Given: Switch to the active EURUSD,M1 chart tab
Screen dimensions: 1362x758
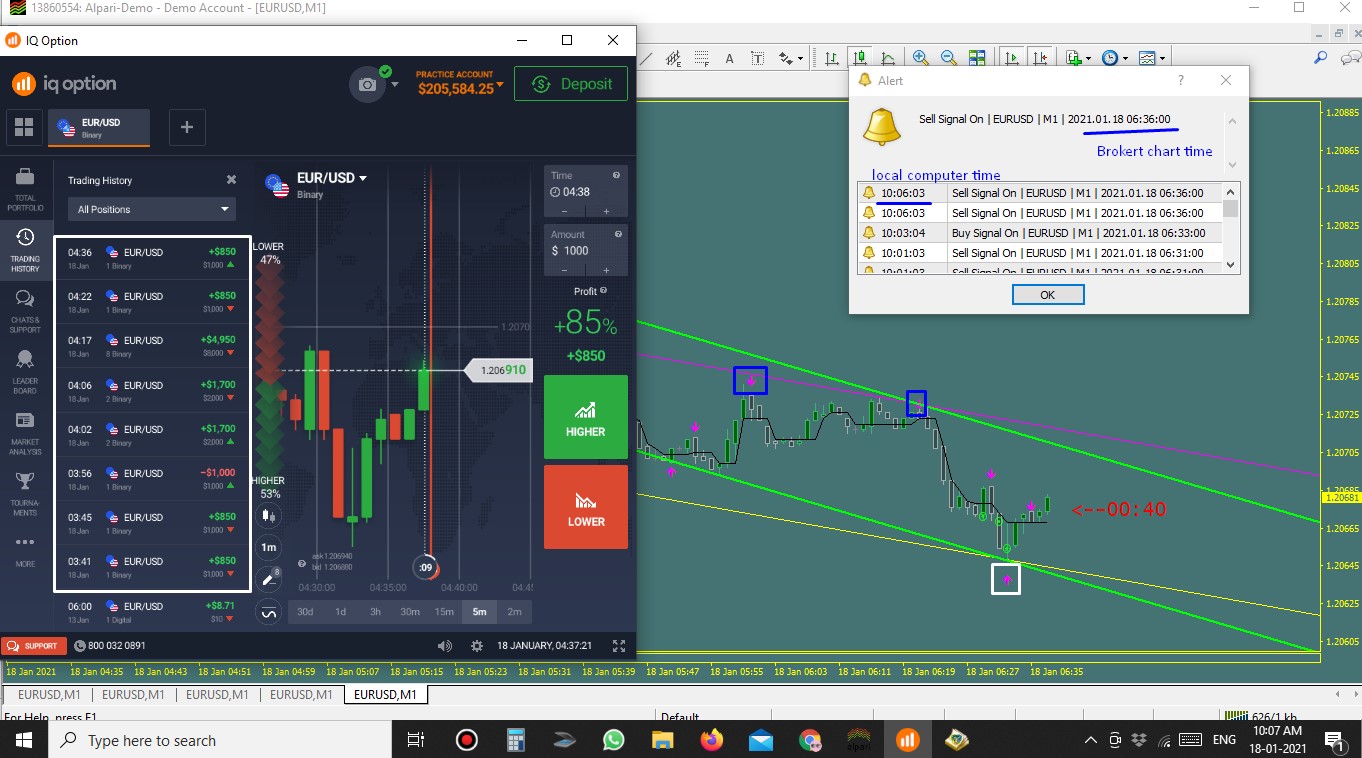Looking at the screenshot, I should (385, 694).
